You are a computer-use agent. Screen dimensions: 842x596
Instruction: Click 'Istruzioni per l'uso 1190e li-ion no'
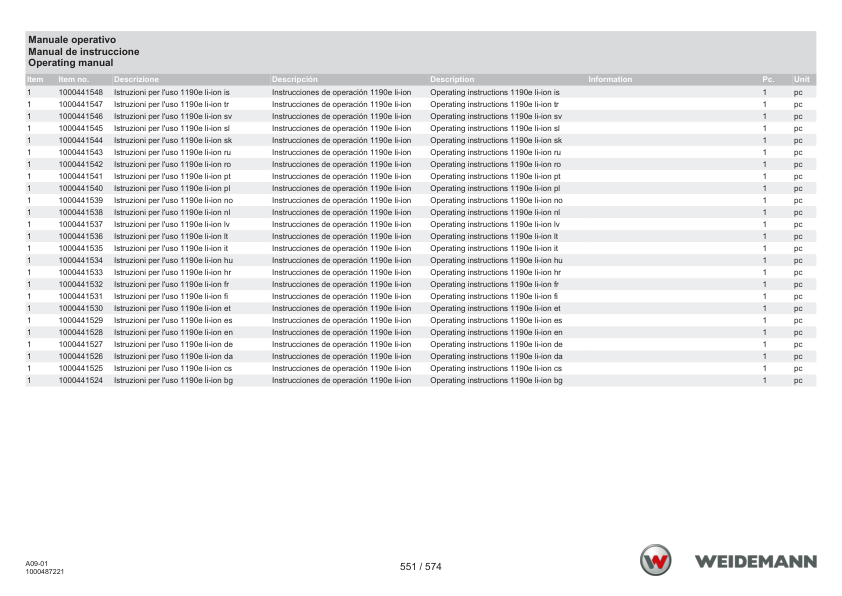point(173,200)
